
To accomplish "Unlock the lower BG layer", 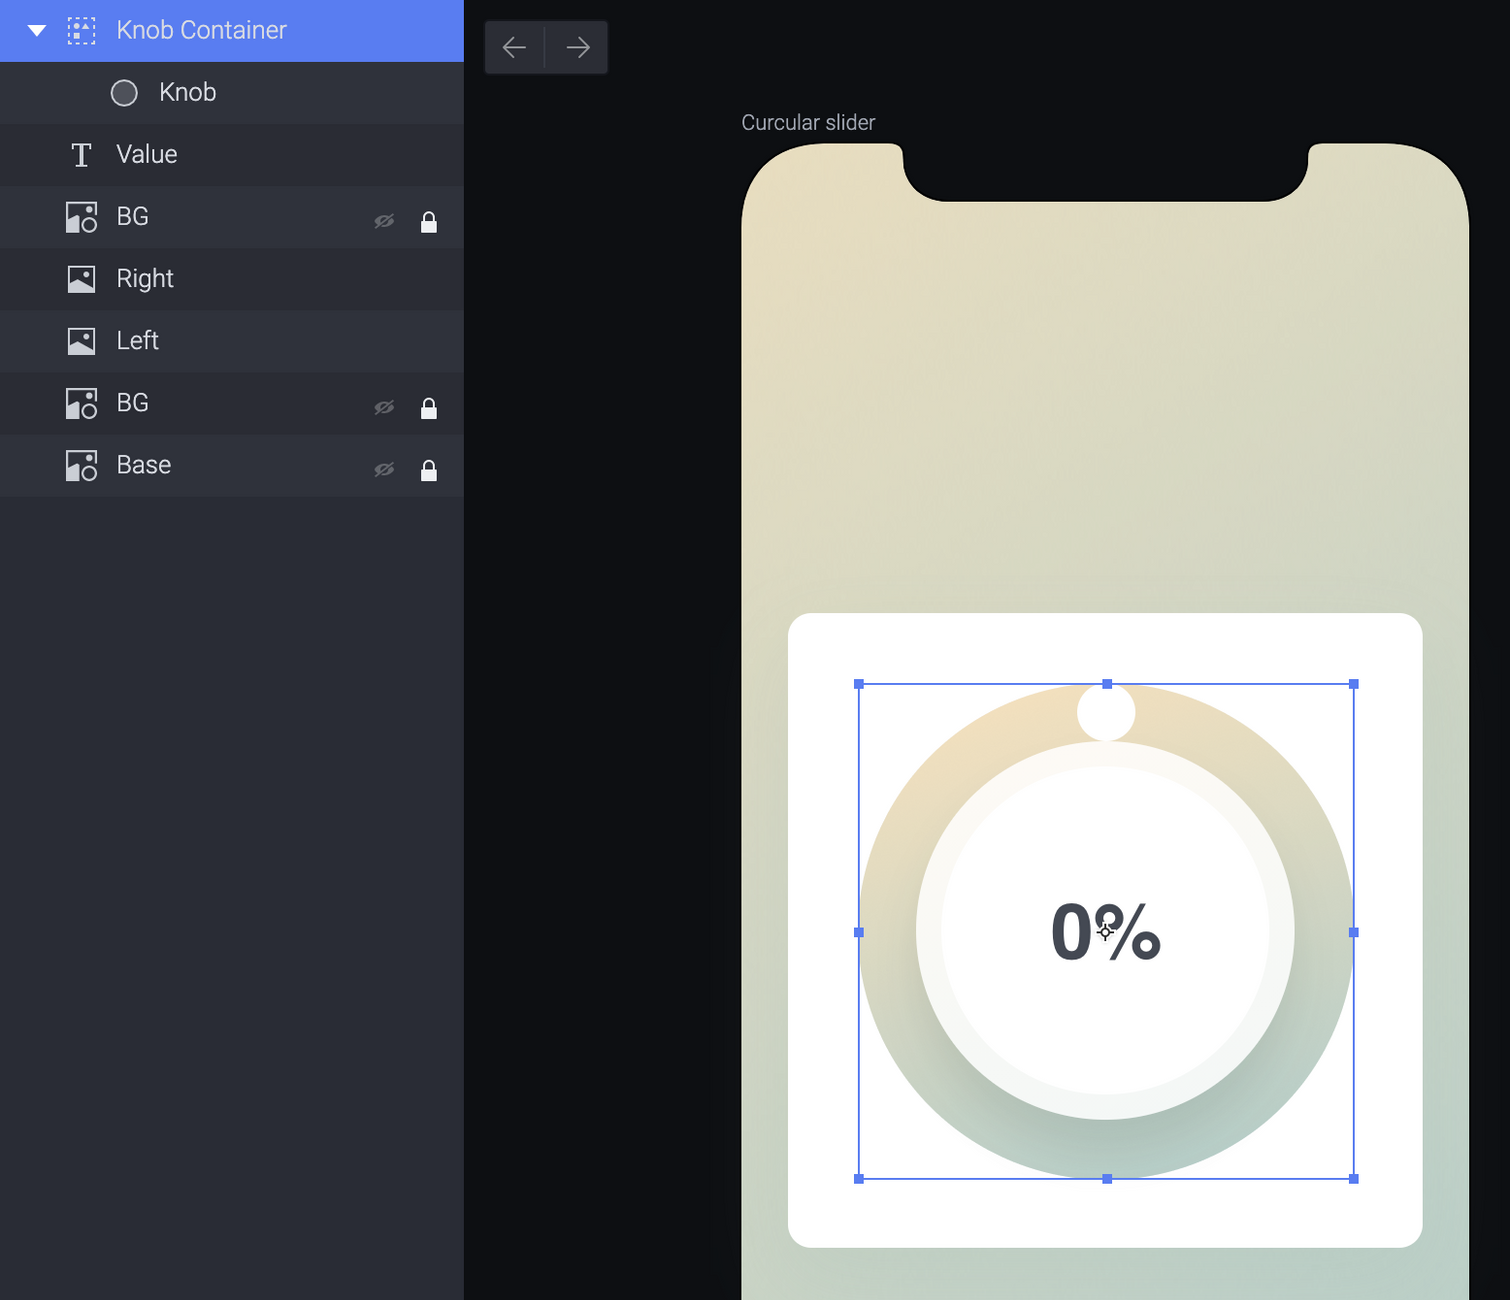I will tap(429, 408).
